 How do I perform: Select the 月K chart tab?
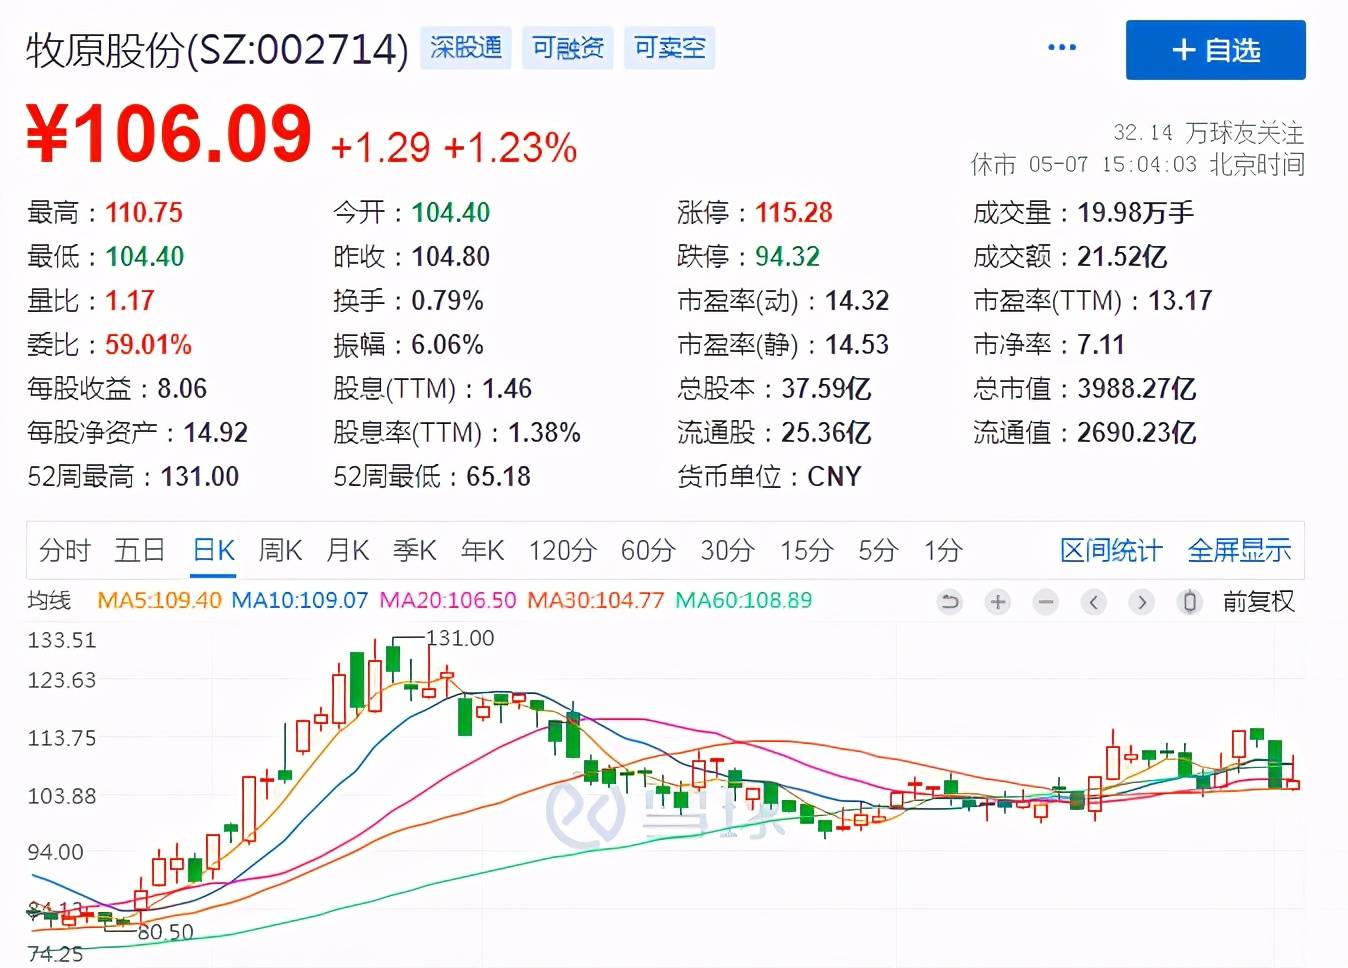click(x=348, y=550)
